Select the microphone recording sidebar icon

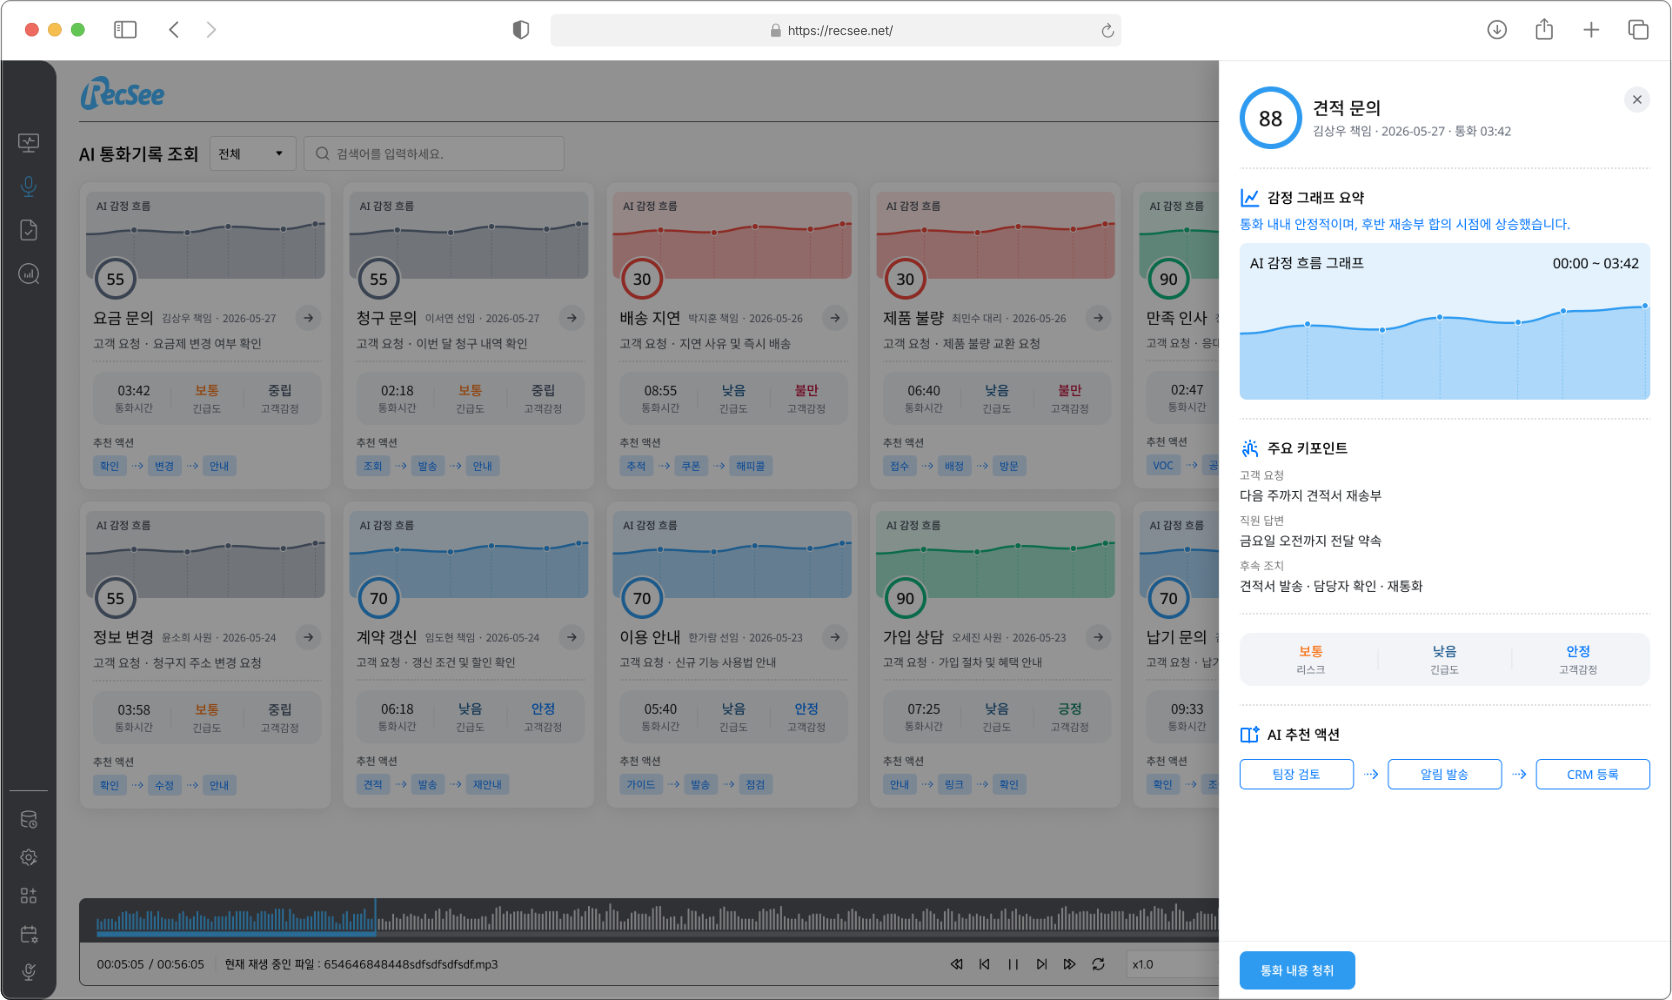(29, 186)
